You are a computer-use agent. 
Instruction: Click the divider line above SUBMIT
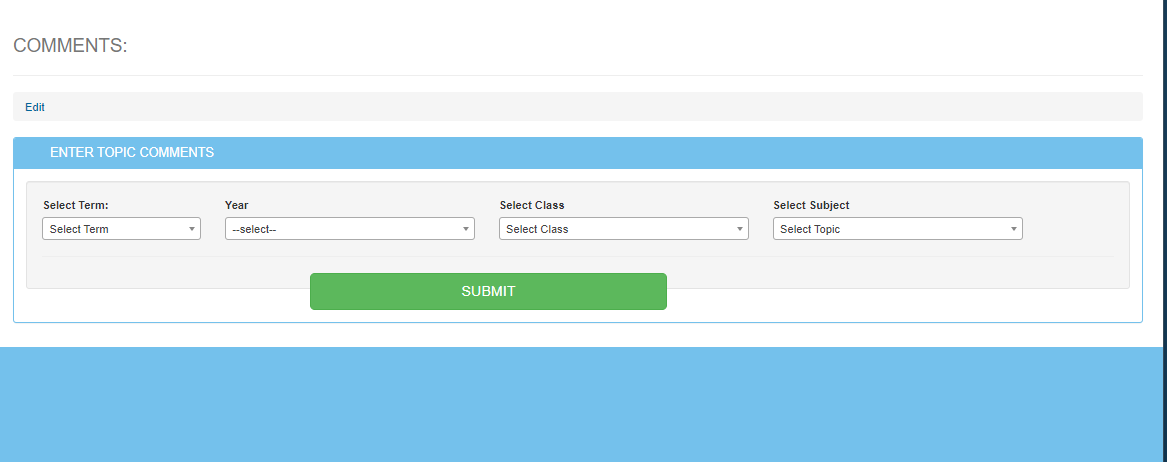pos(800,257)
